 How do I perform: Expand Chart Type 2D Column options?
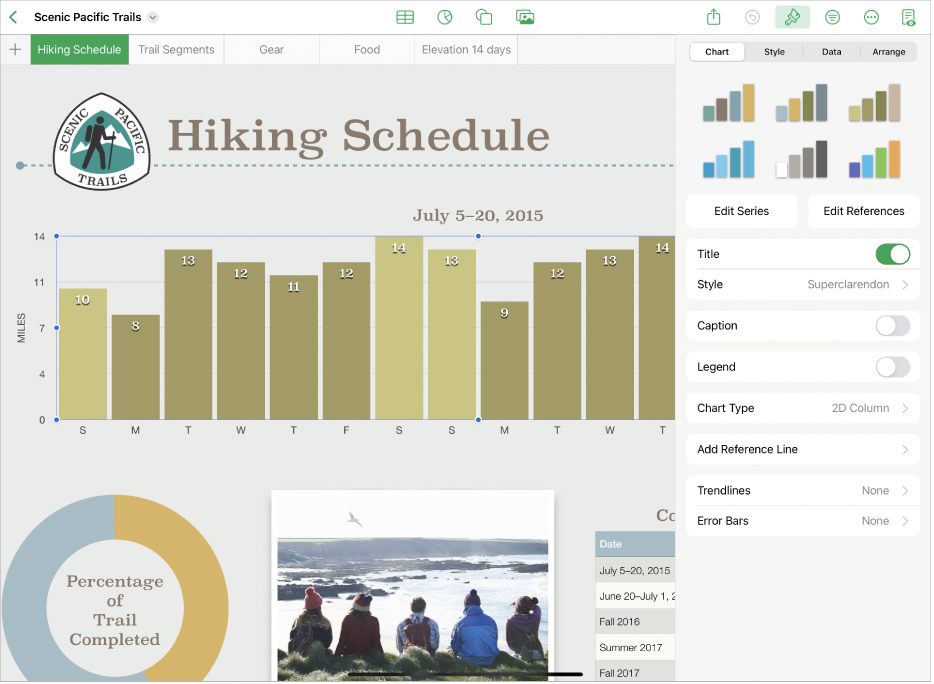(802, 408)
